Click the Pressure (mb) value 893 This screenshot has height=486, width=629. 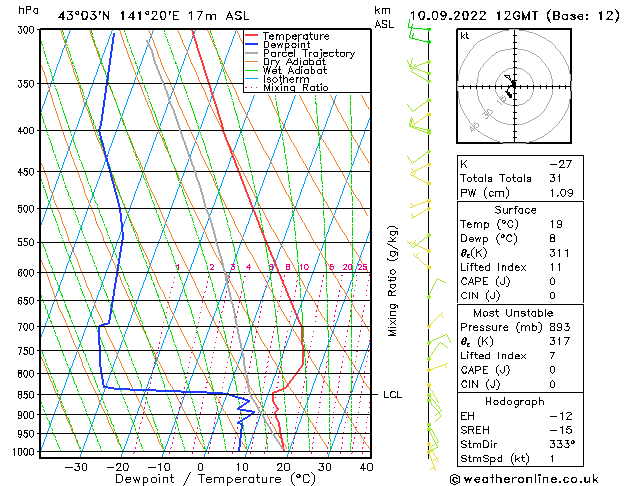(x=560, y=327)
